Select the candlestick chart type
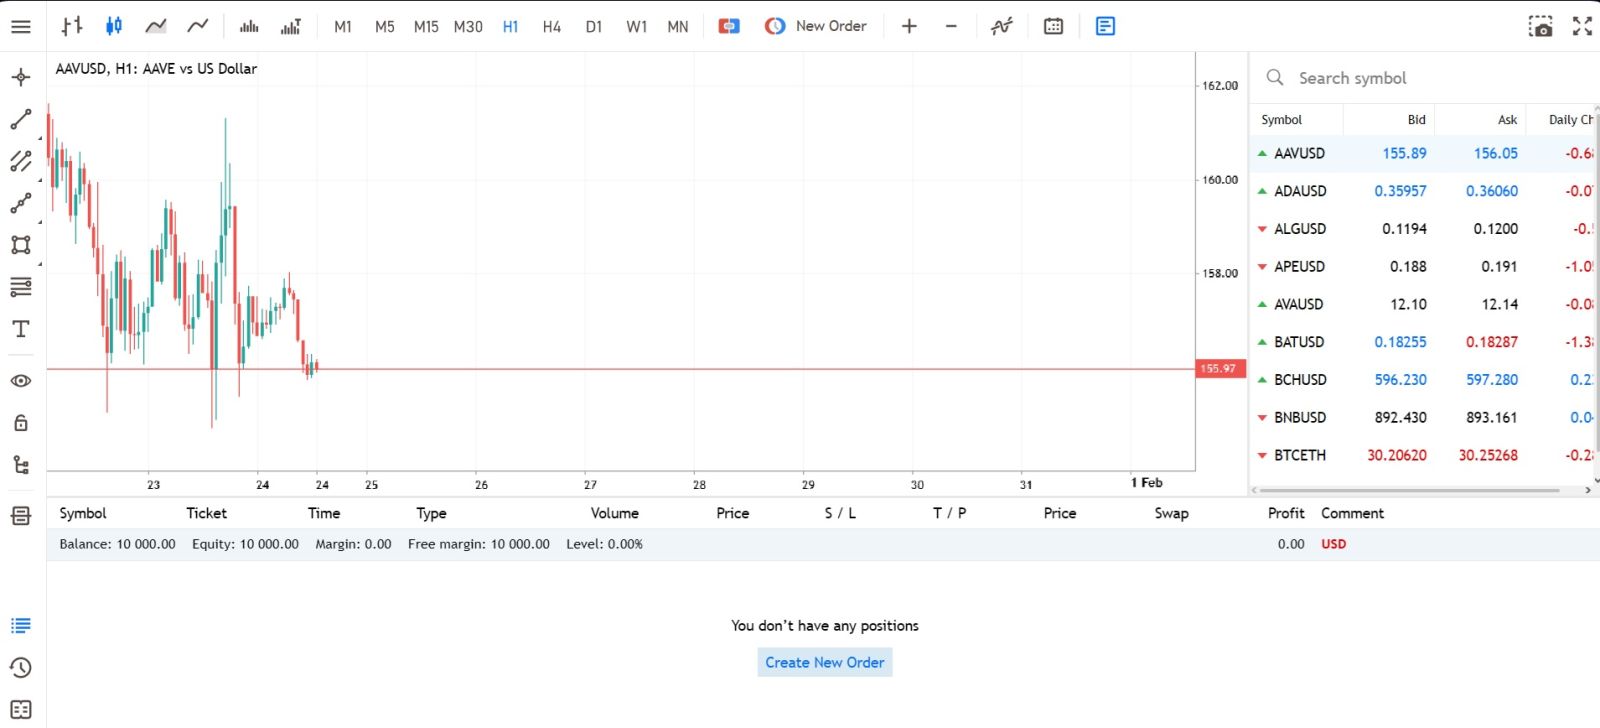This screenshot has width=1600, height=728. click(x=114, y=27)
